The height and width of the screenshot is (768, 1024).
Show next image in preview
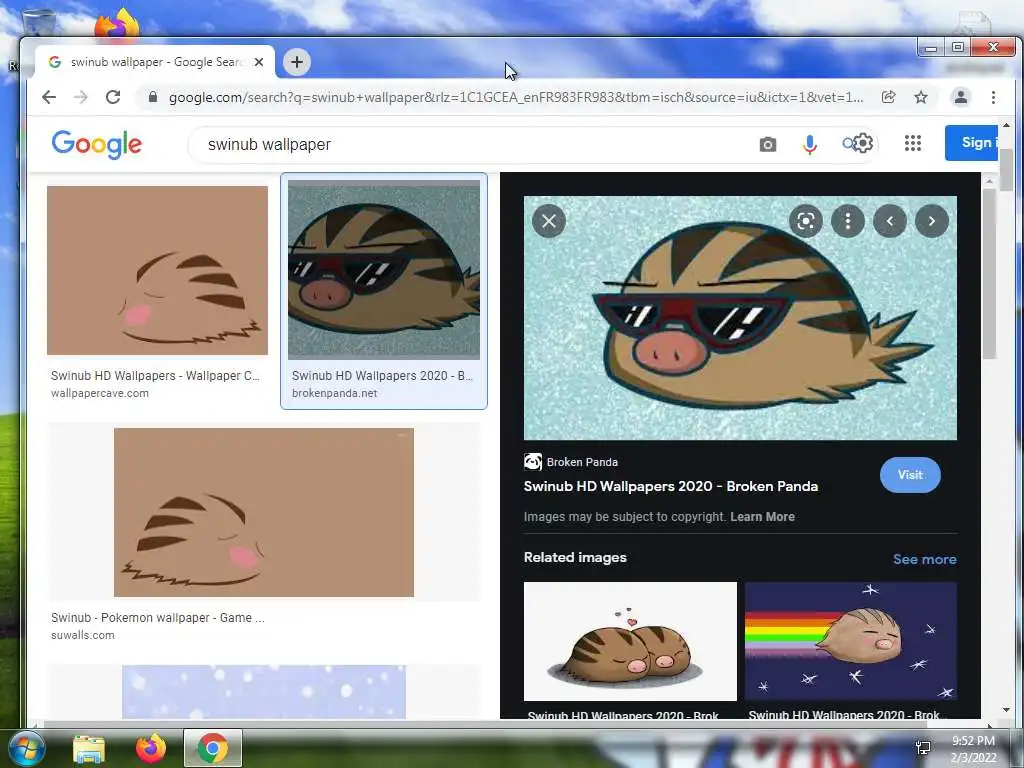[x=932, y=221]
